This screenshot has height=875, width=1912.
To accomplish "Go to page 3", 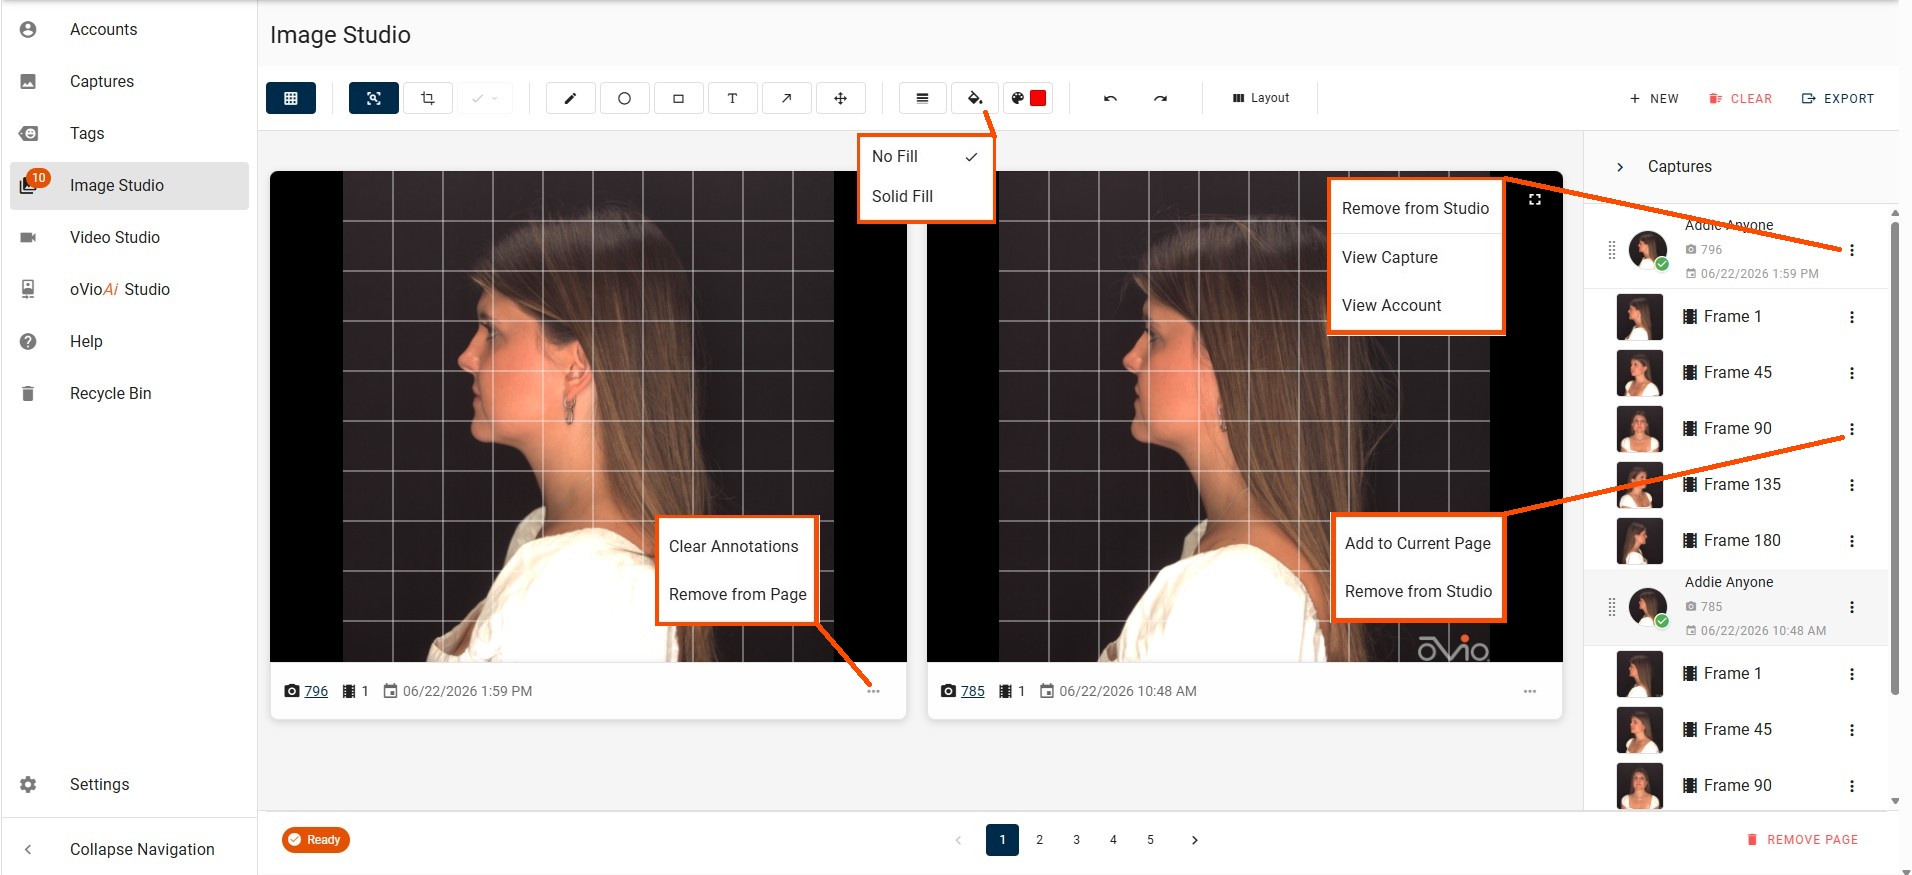I will point(1076,840).
